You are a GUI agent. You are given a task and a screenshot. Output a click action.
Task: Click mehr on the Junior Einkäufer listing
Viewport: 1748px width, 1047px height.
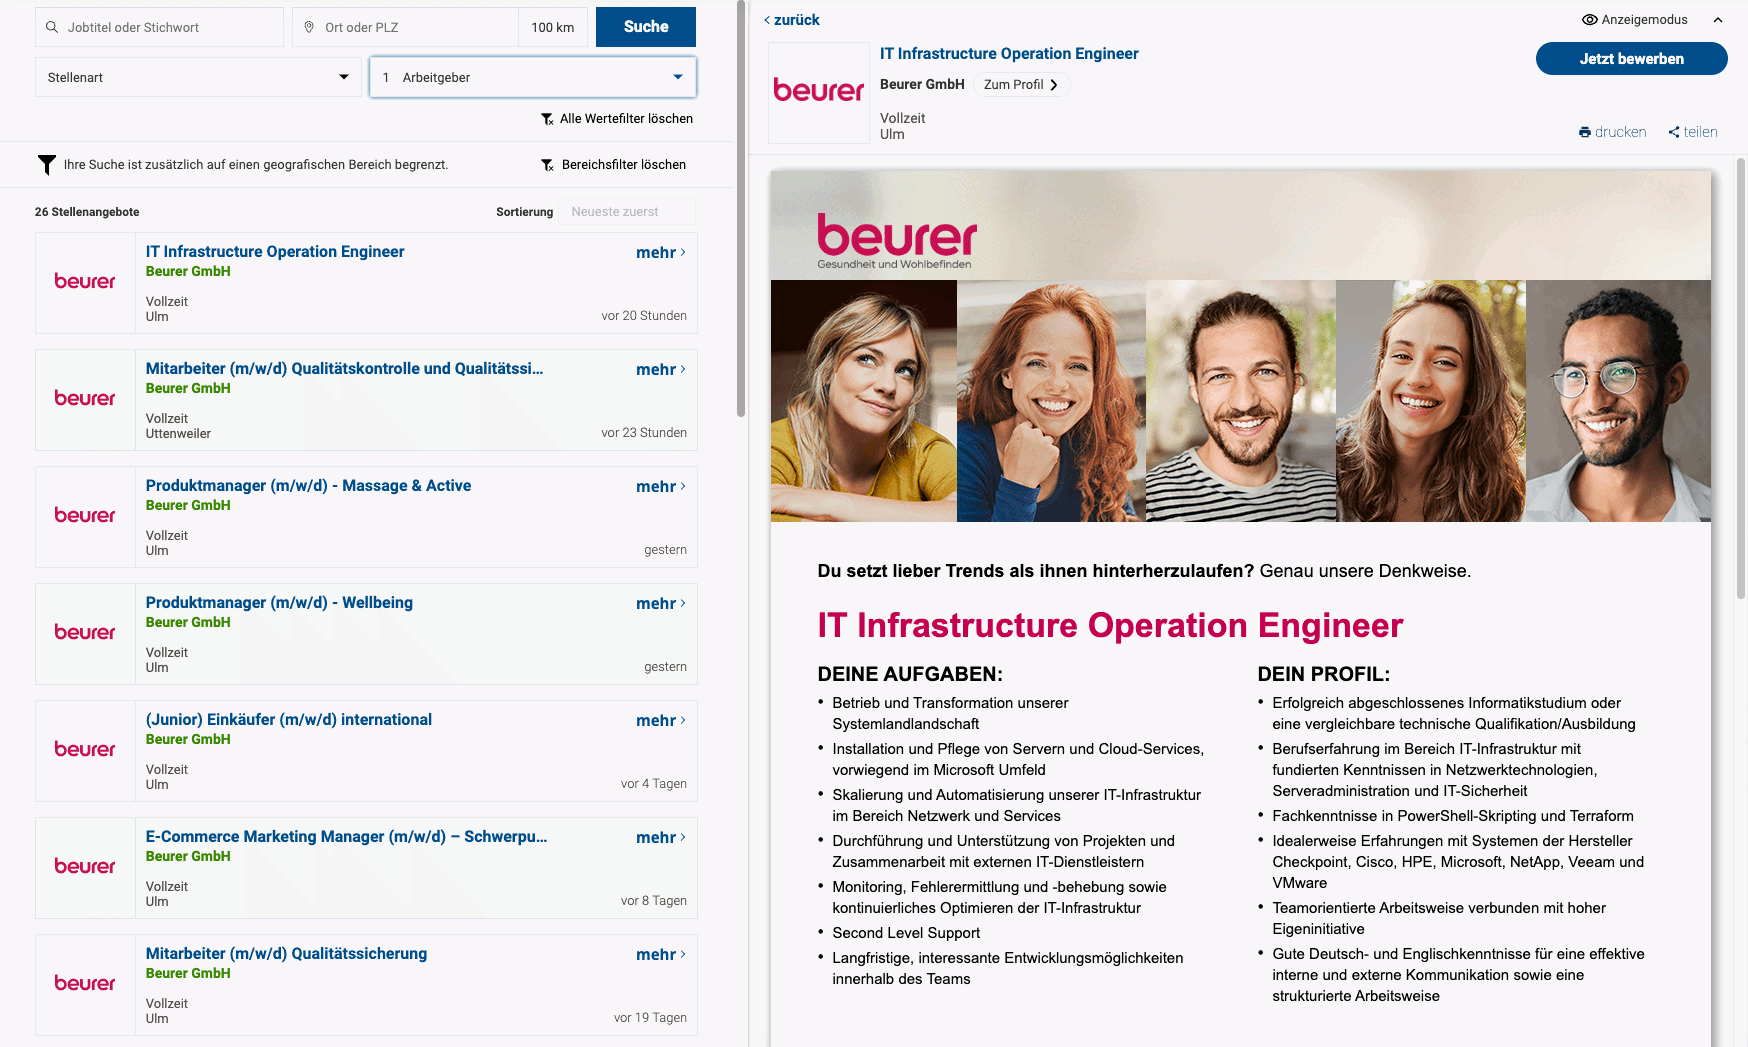point(660,721)
